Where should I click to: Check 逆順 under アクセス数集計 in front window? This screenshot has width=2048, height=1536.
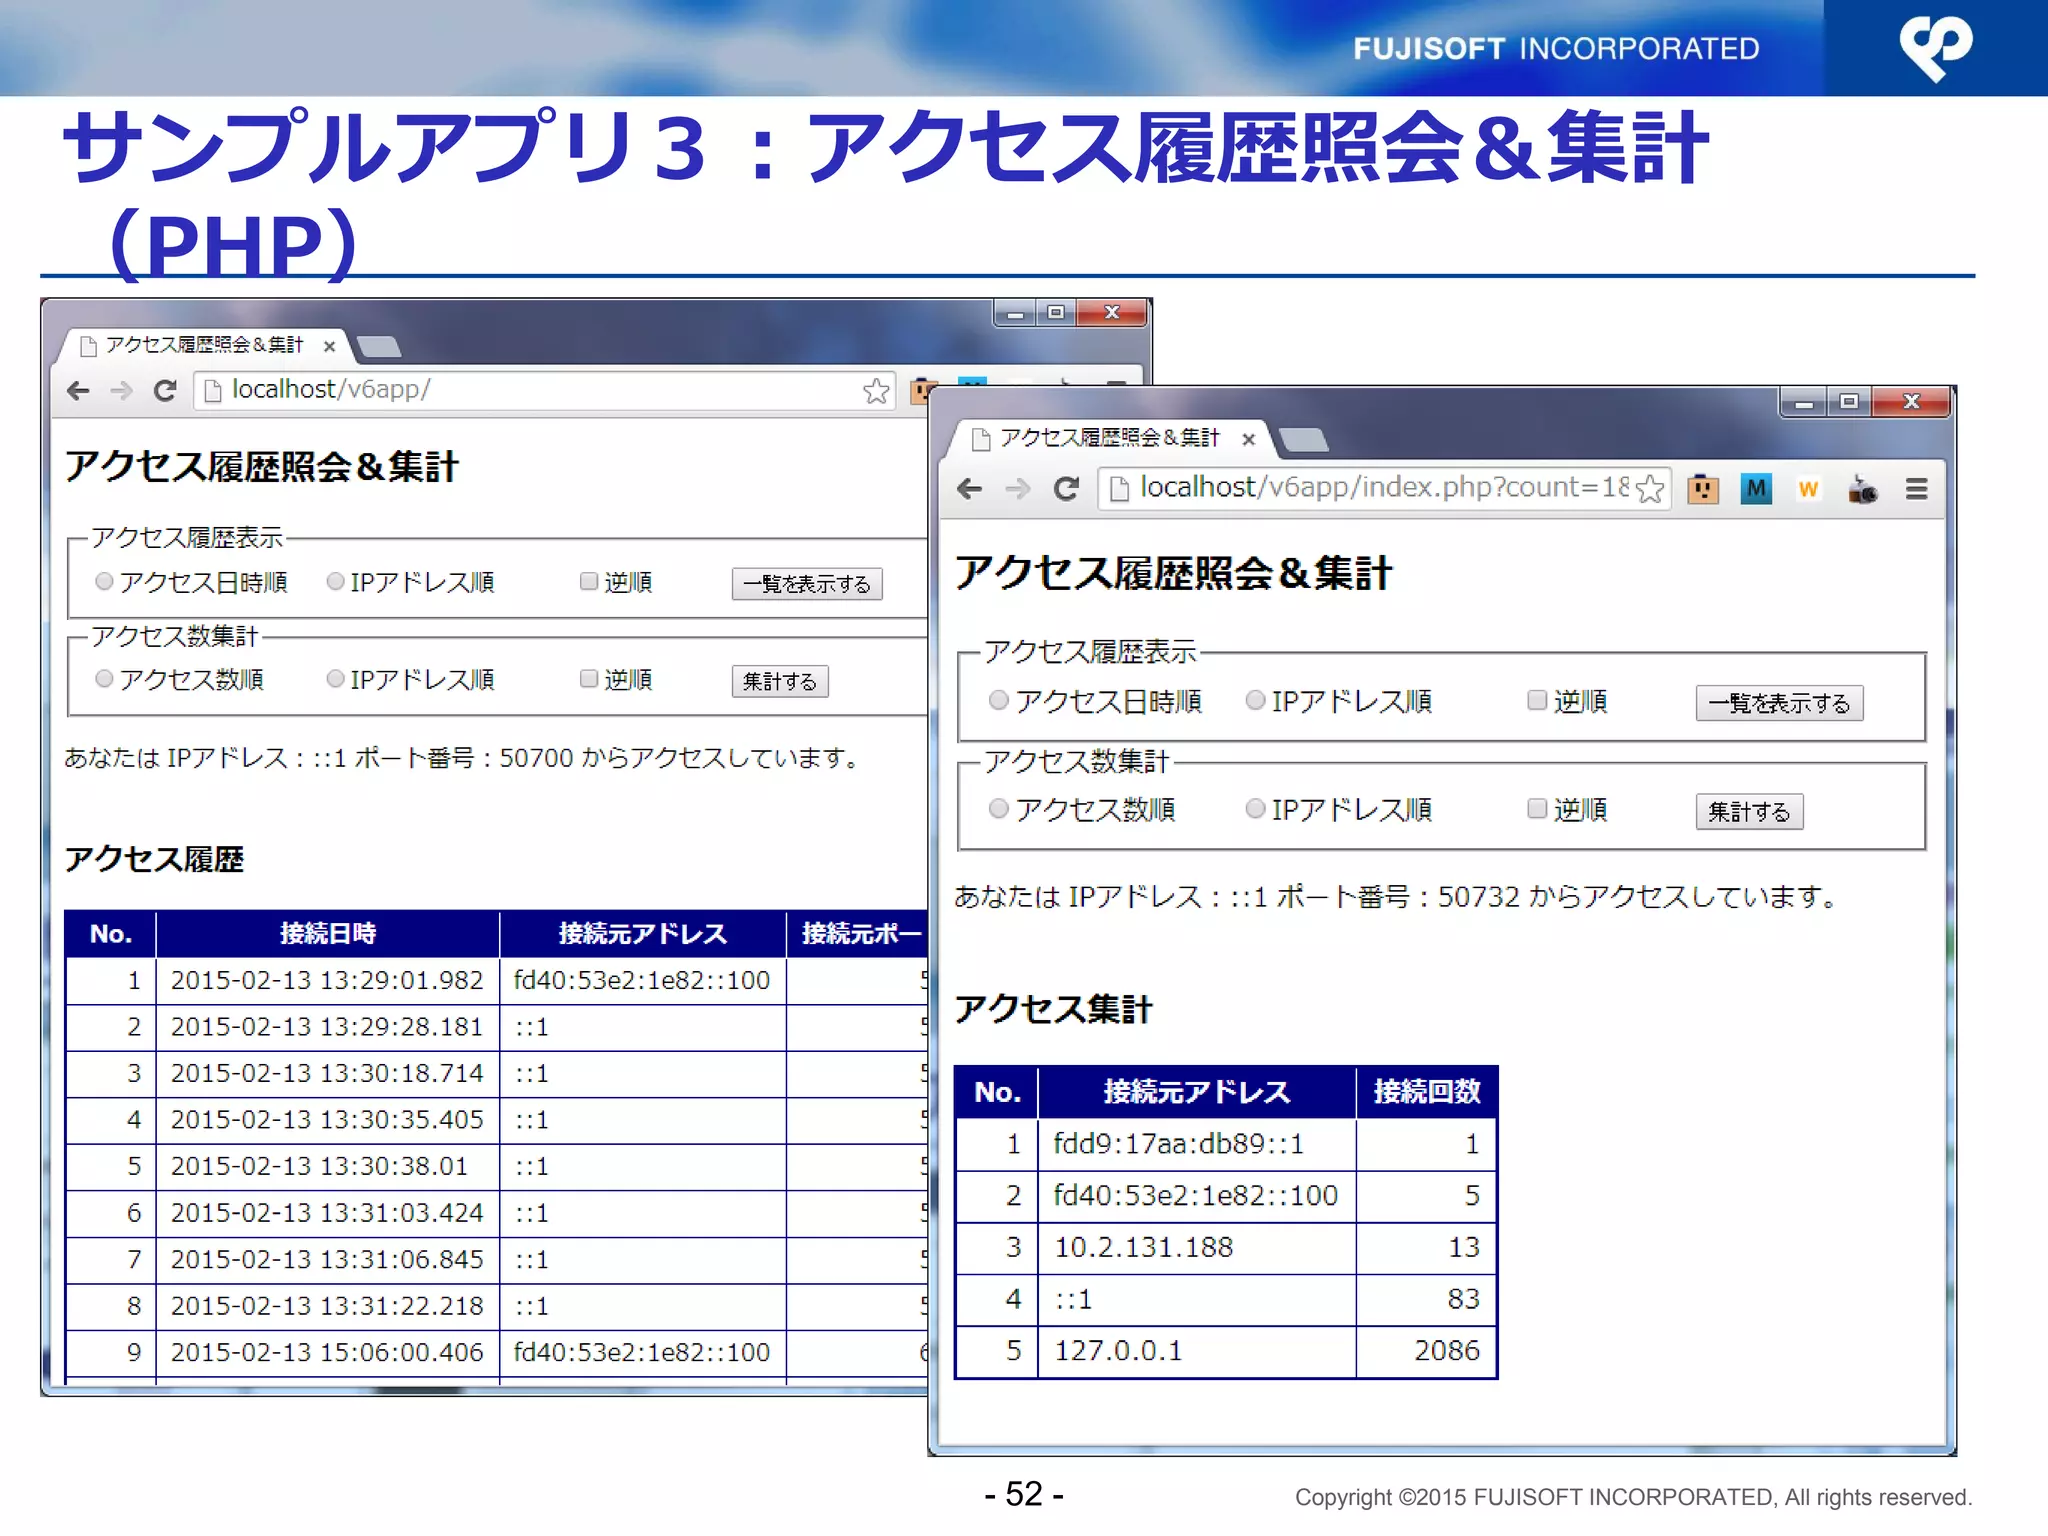point(1537,808)
